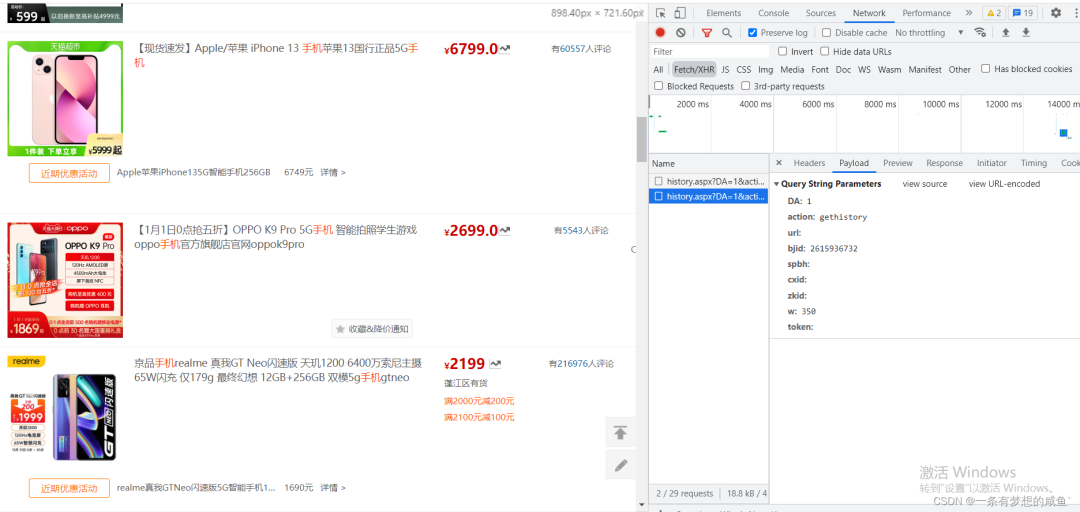Filter requests by Img
Screen dimensions: 1080x512
pyautogui.click(x=765, y=70)
